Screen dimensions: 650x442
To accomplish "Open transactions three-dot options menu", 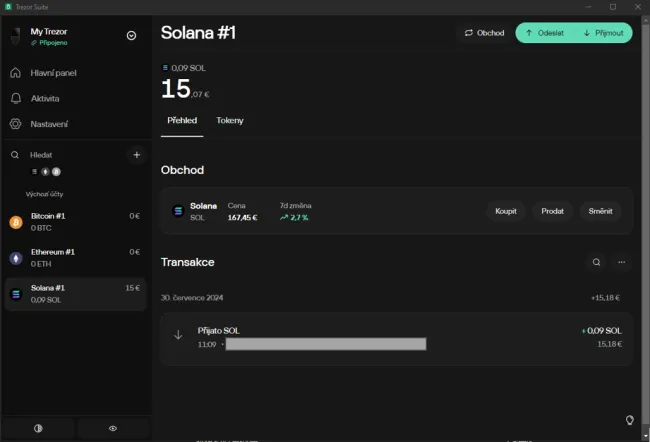I will (x=621, y=262).
